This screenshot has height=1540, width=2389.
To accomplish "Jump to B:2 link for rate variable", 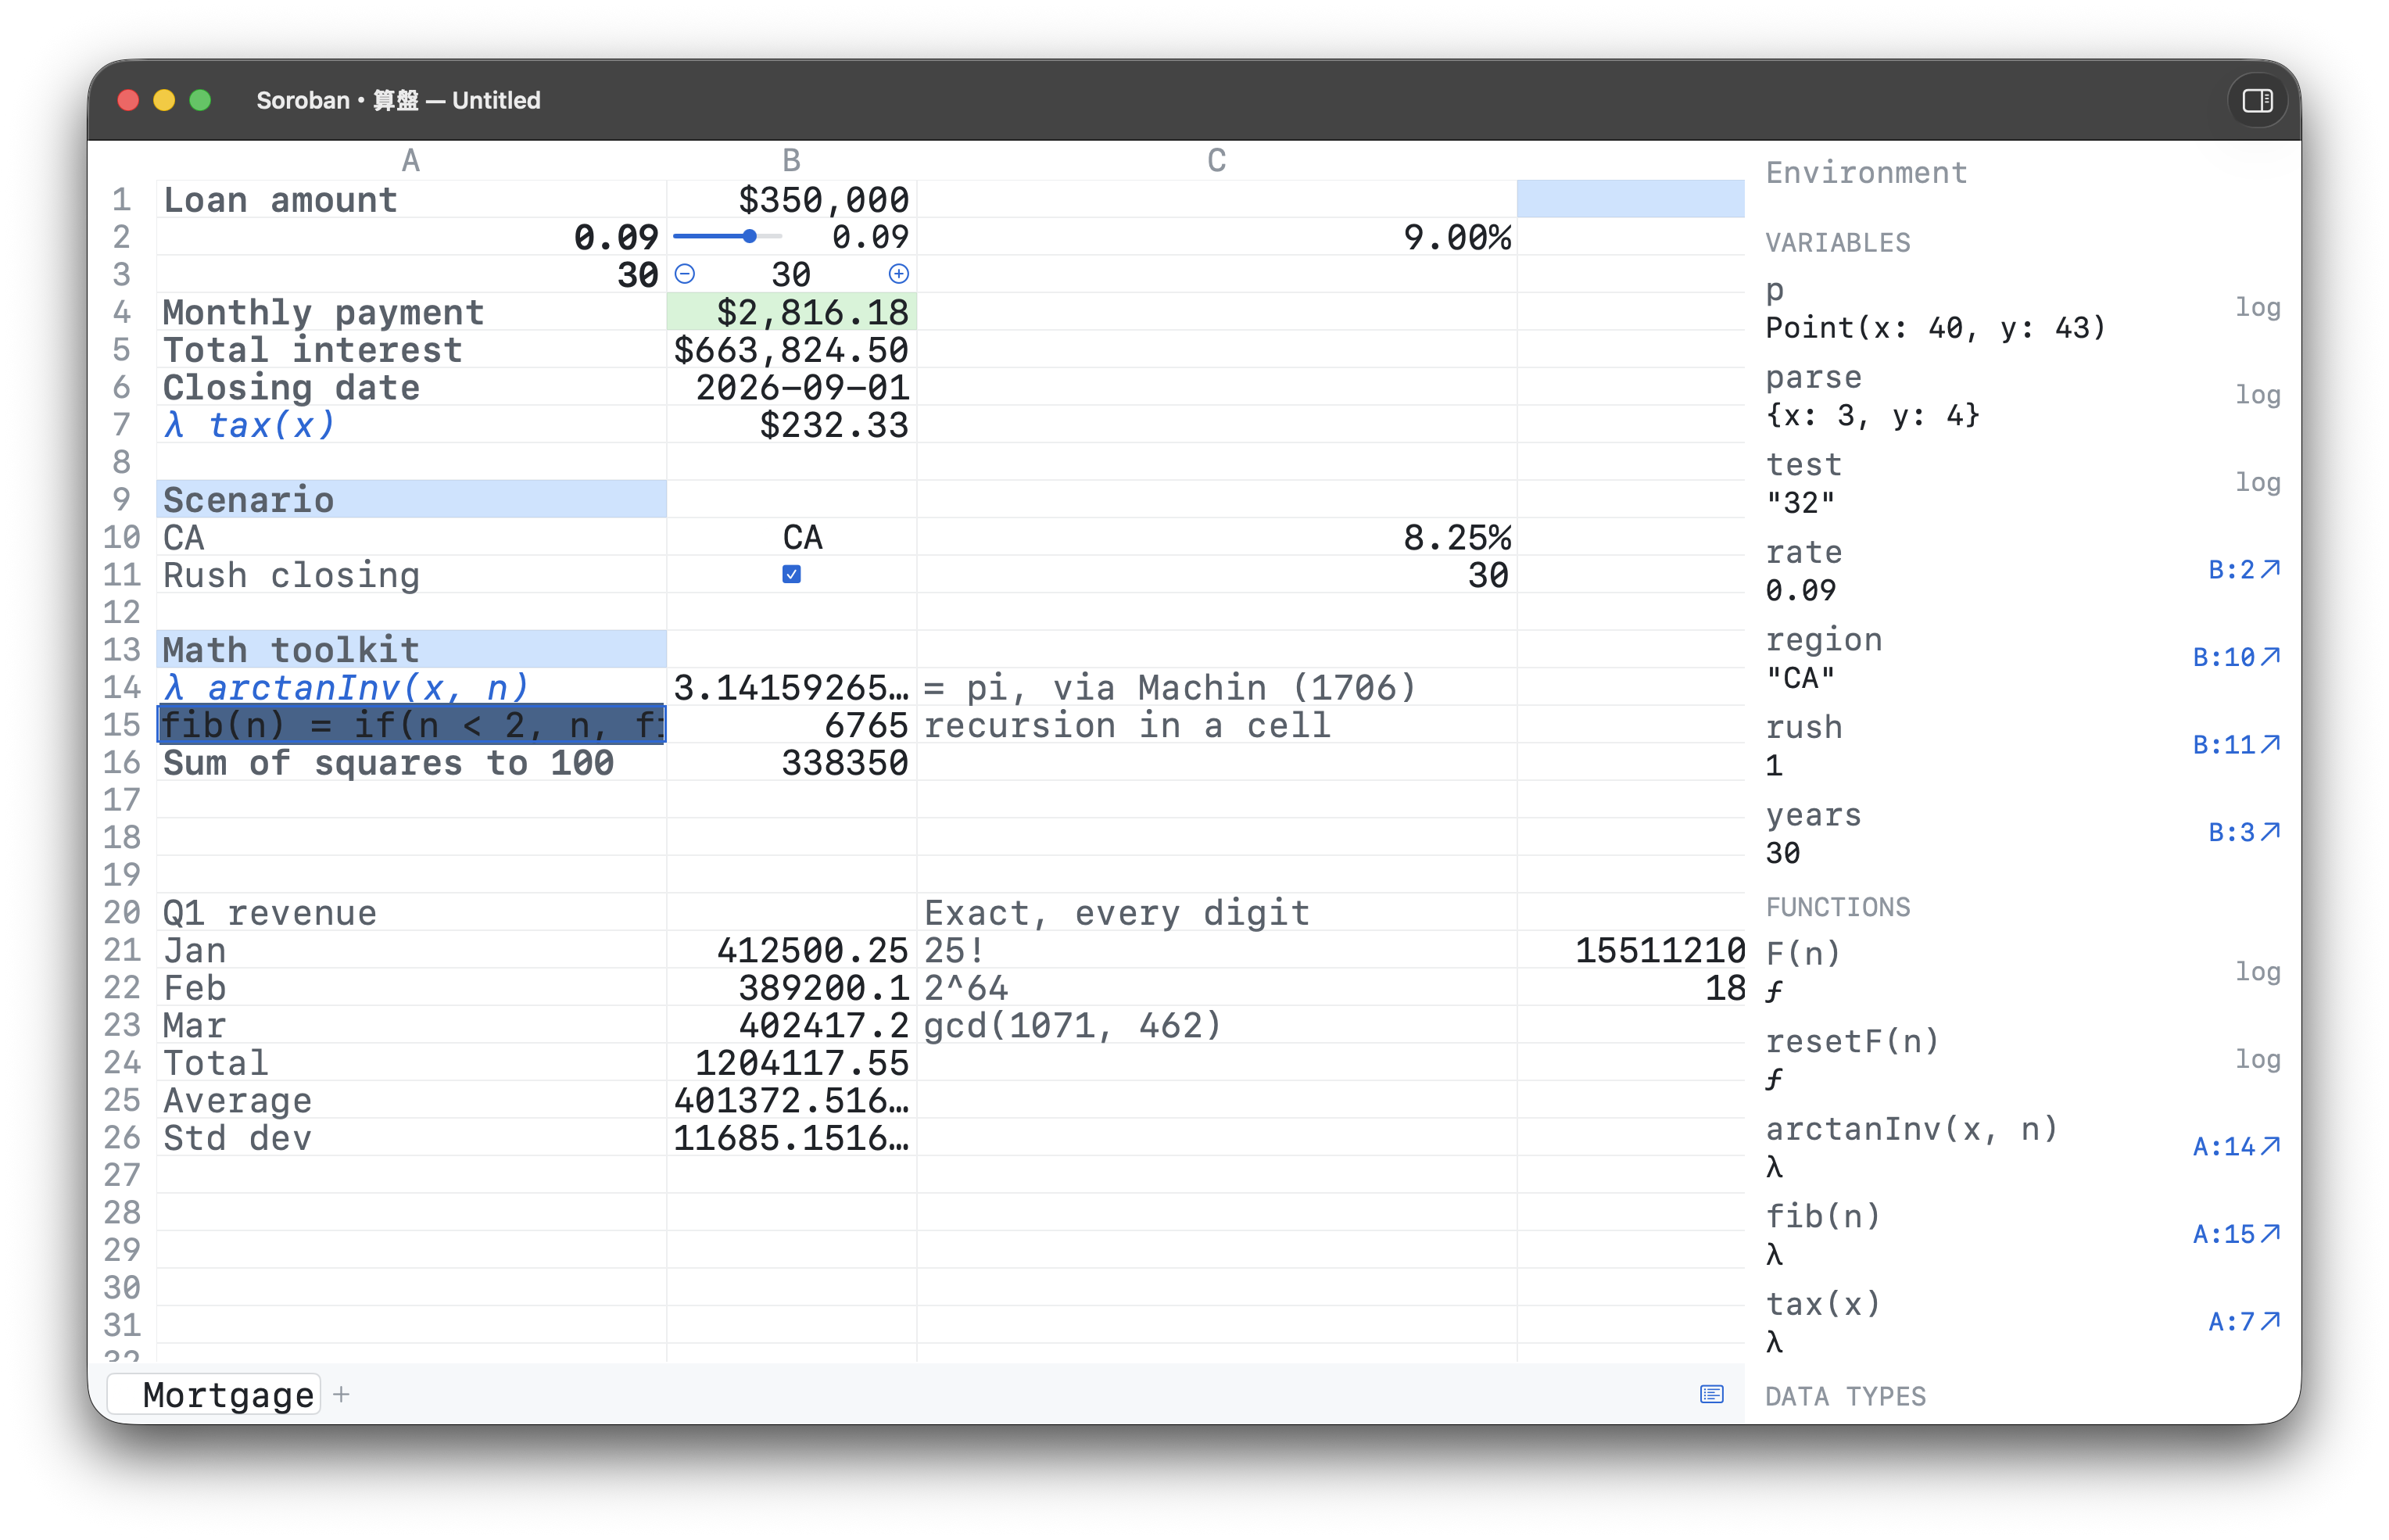I will pos(2244,570).
